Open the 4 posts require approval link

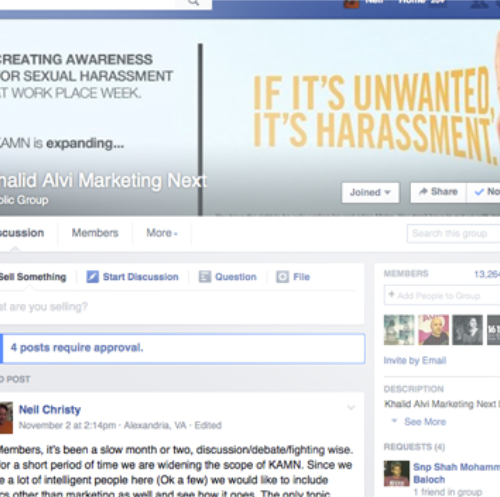(x=77, y=348)
